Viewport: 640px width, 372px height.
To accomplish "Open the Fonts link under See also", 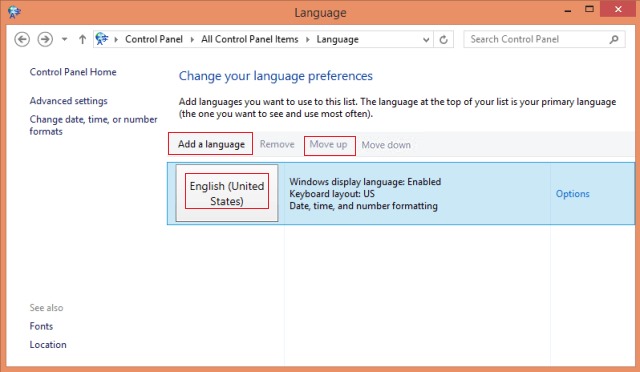I will (x=41, y=326).
